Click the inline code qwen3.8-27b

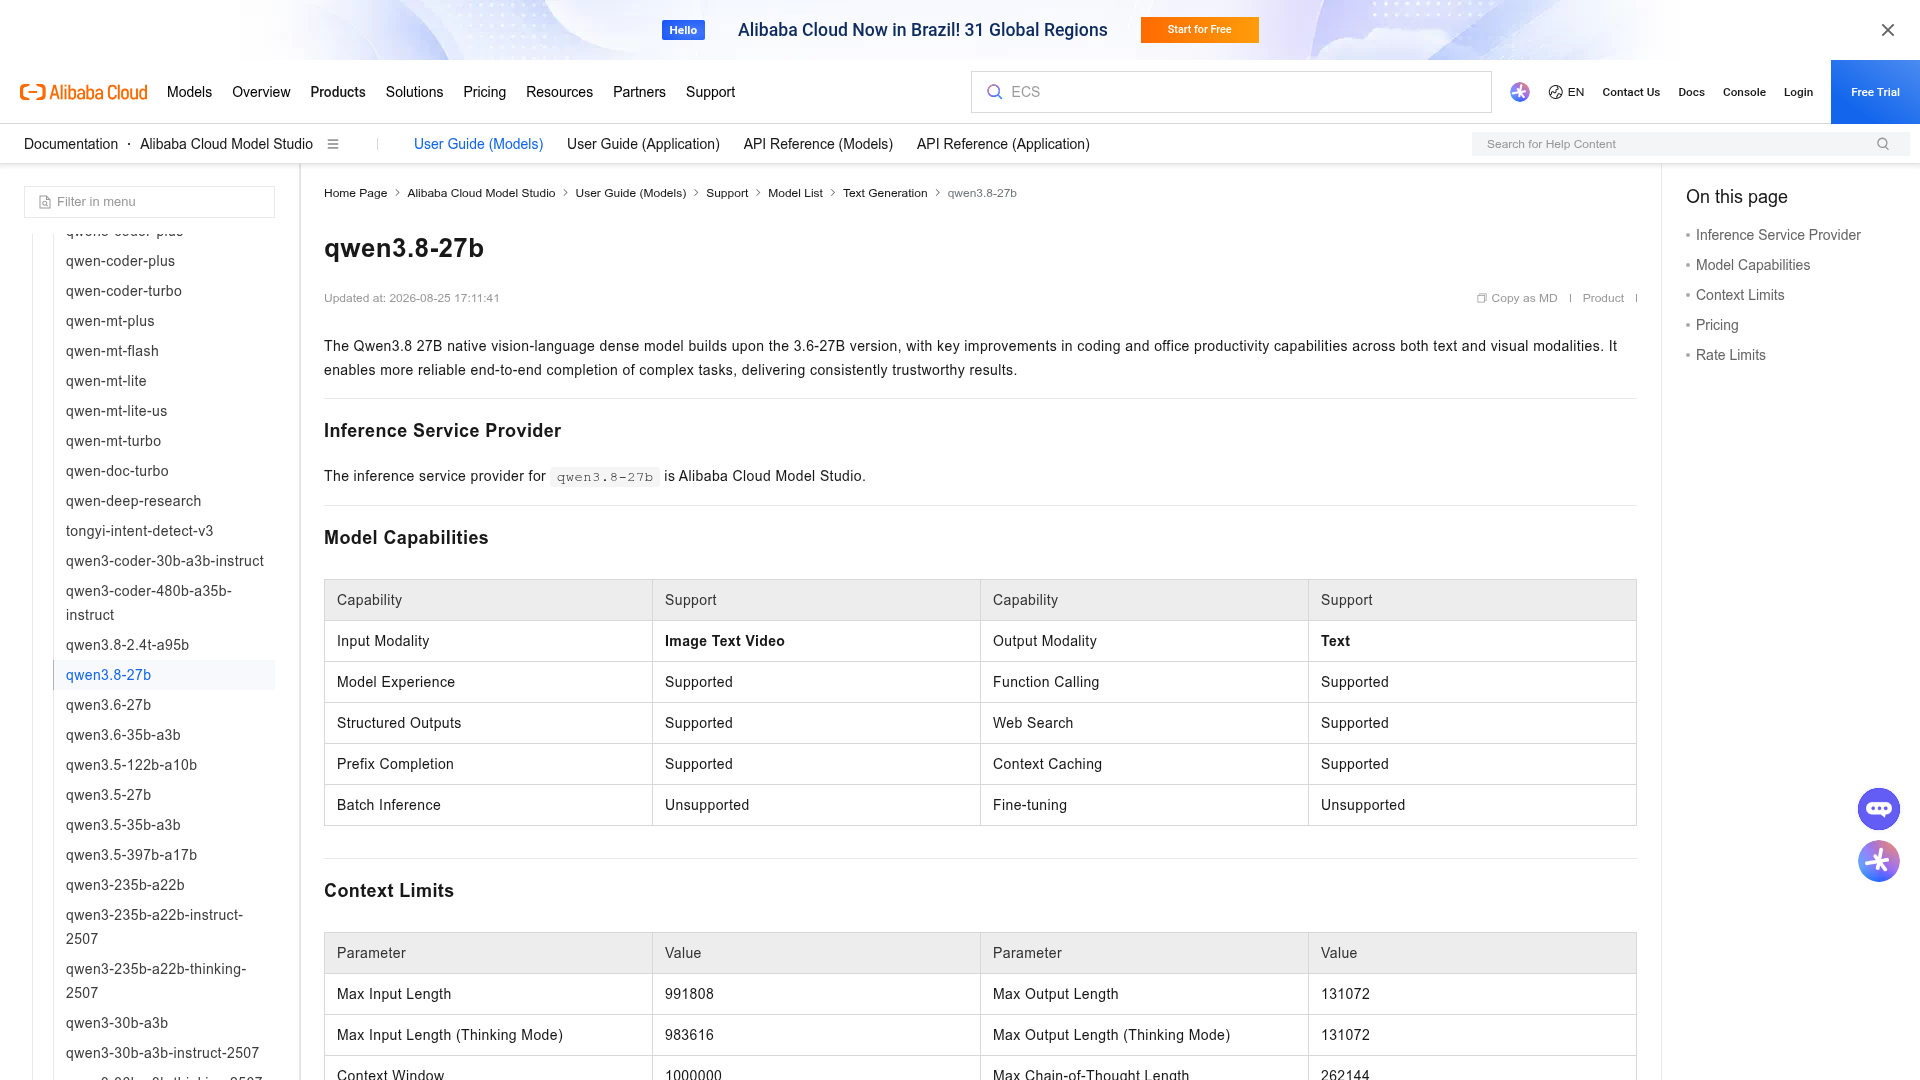(x=605, y=477)
